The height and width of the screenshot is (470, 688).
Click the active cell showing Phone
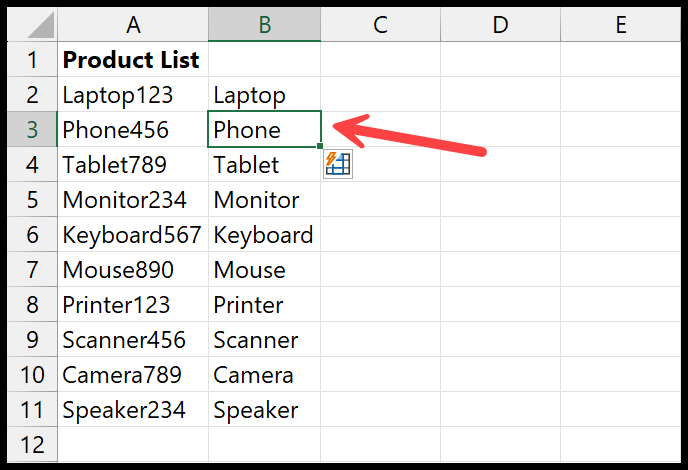(265, 129)
